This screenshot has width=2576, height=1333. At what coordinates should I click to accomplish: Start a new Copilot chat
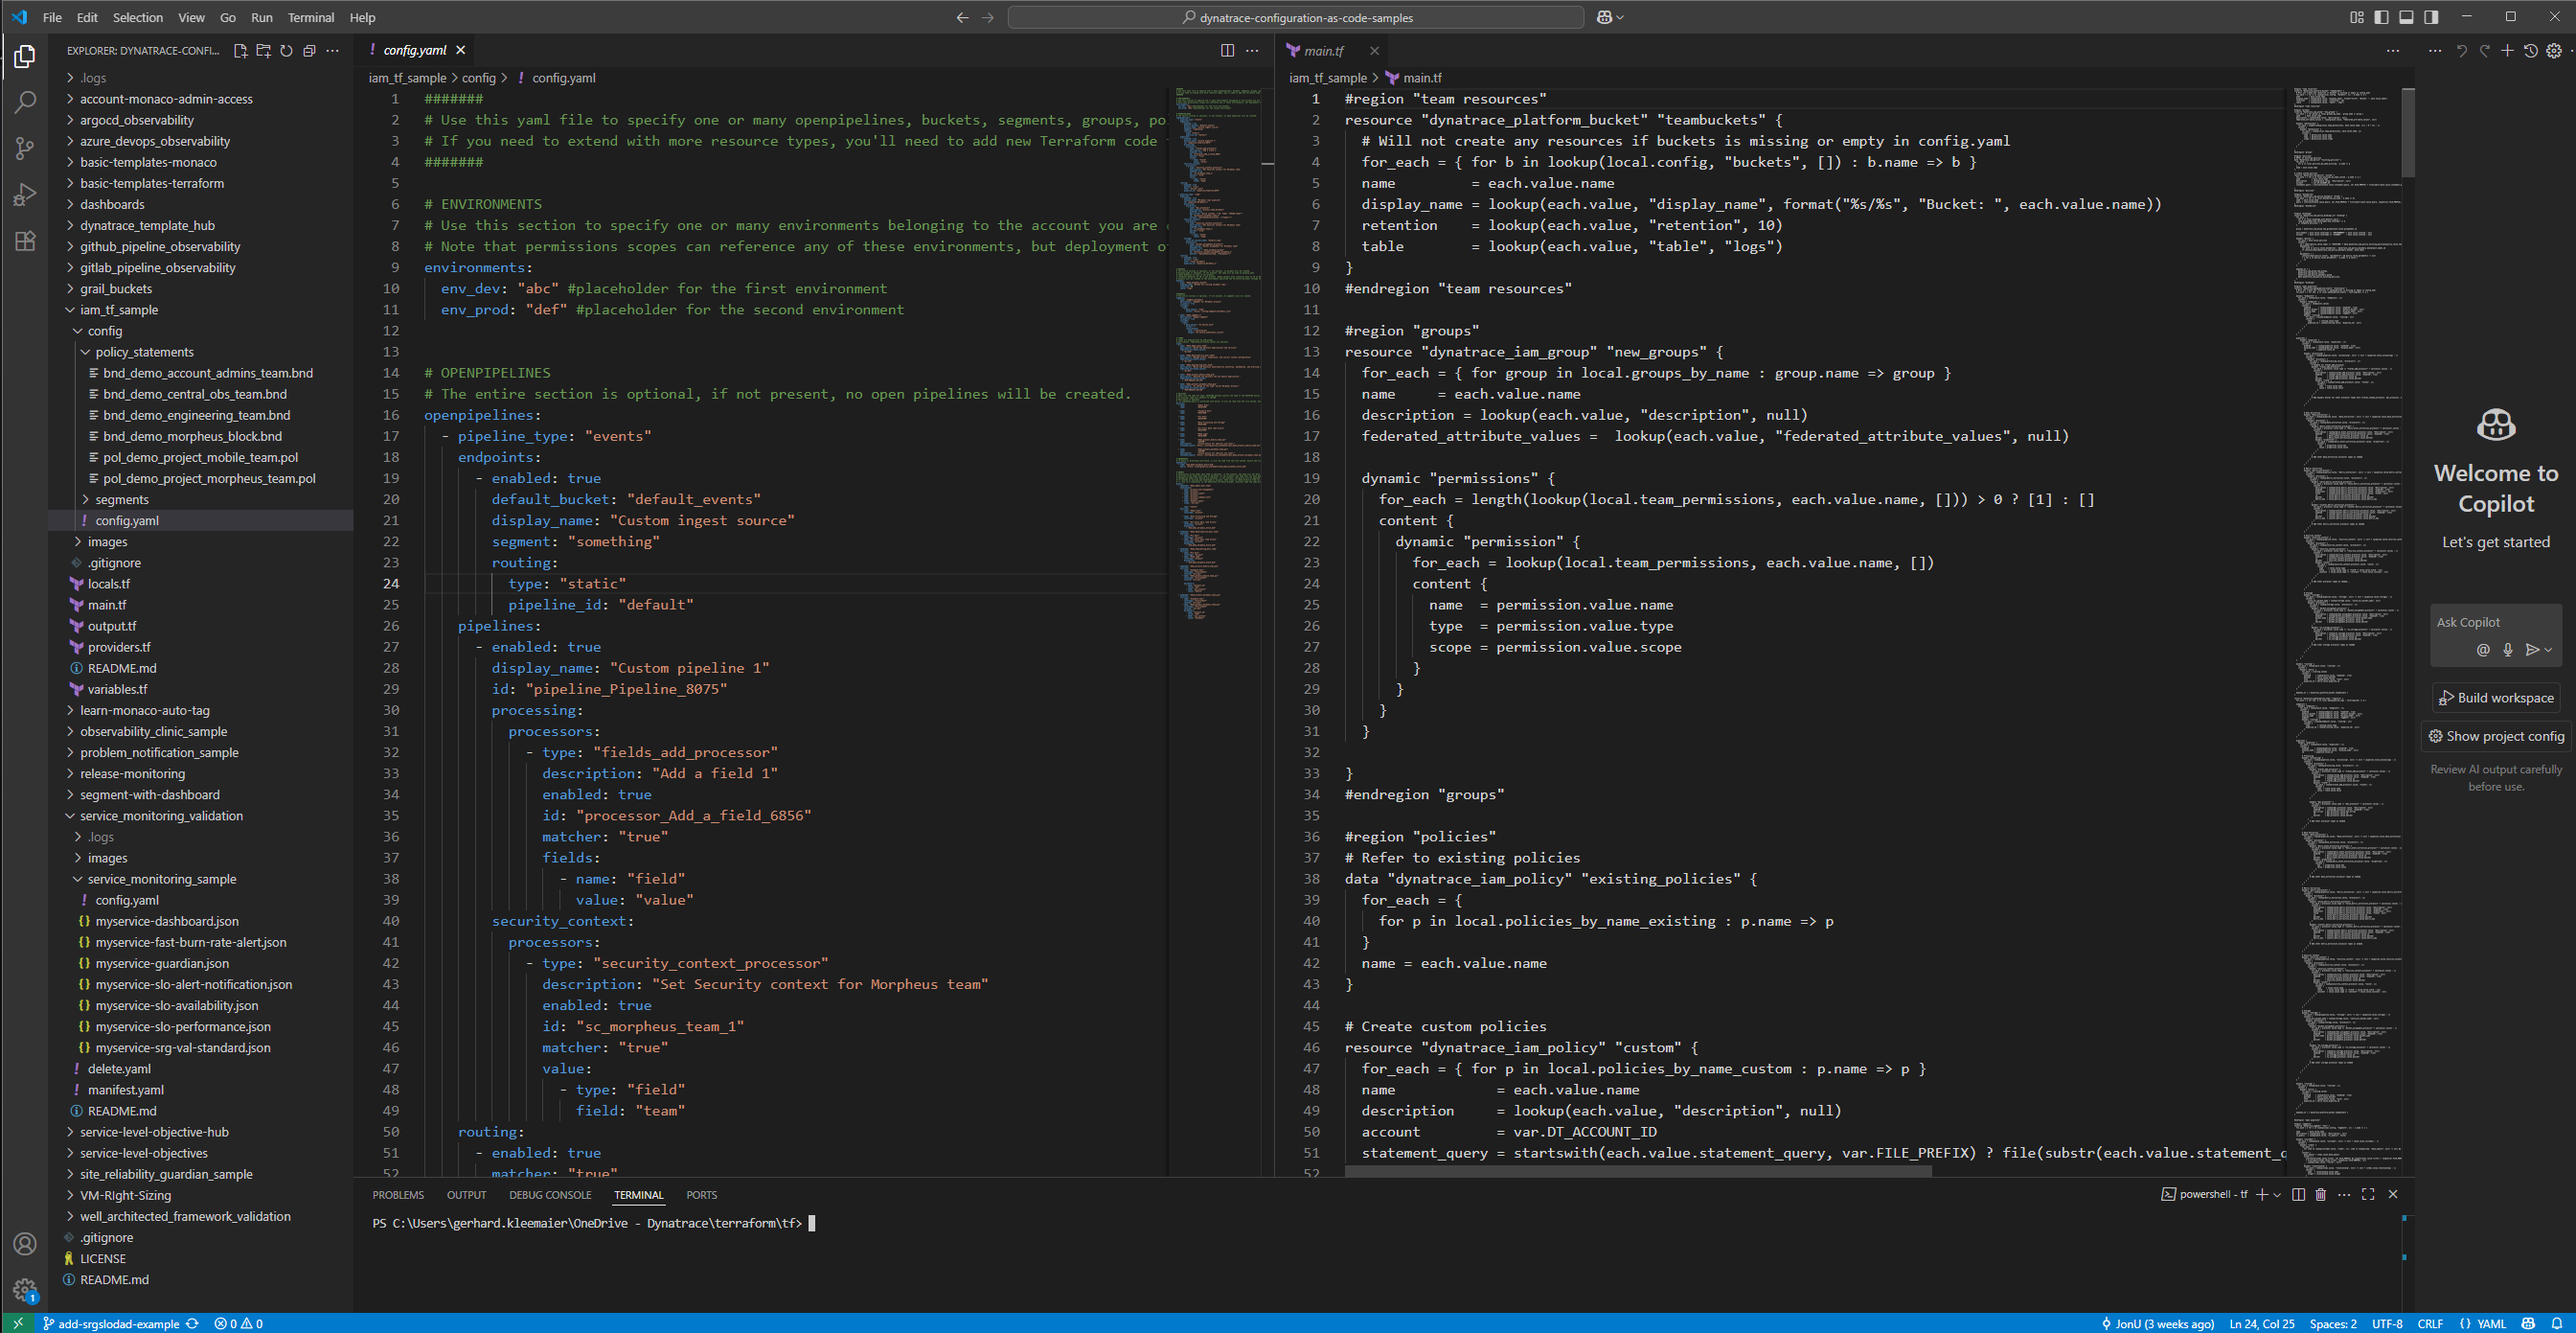click(2507, 51)
